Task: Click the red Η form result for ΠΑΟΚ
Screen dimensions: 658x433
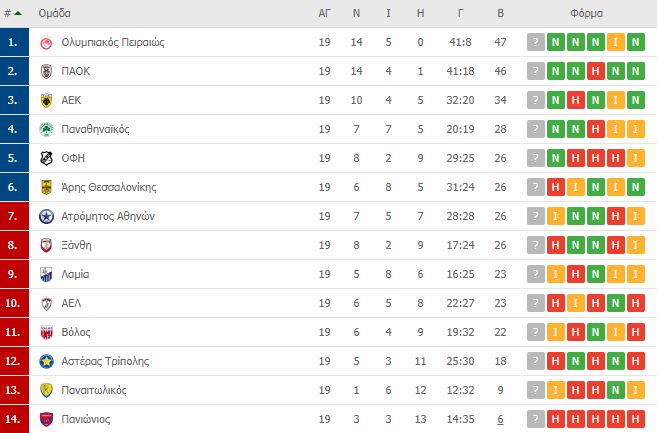Action: [x=595, y=71]
